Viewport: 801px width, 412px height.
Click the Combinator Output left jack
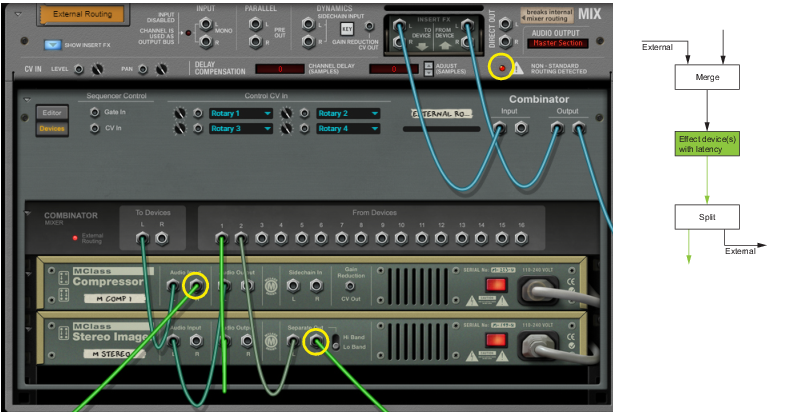click(557, 128)
